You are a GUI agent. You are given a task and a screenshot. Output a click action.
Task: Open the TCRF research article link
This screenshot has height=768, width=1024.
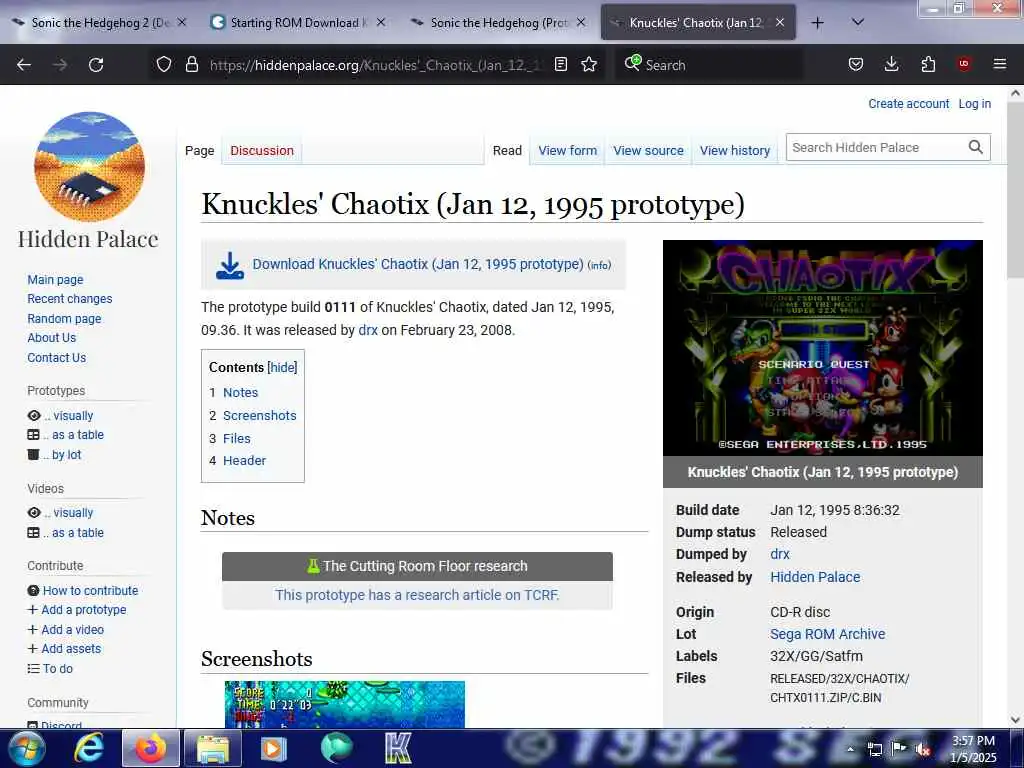click(x=417, y=595)
